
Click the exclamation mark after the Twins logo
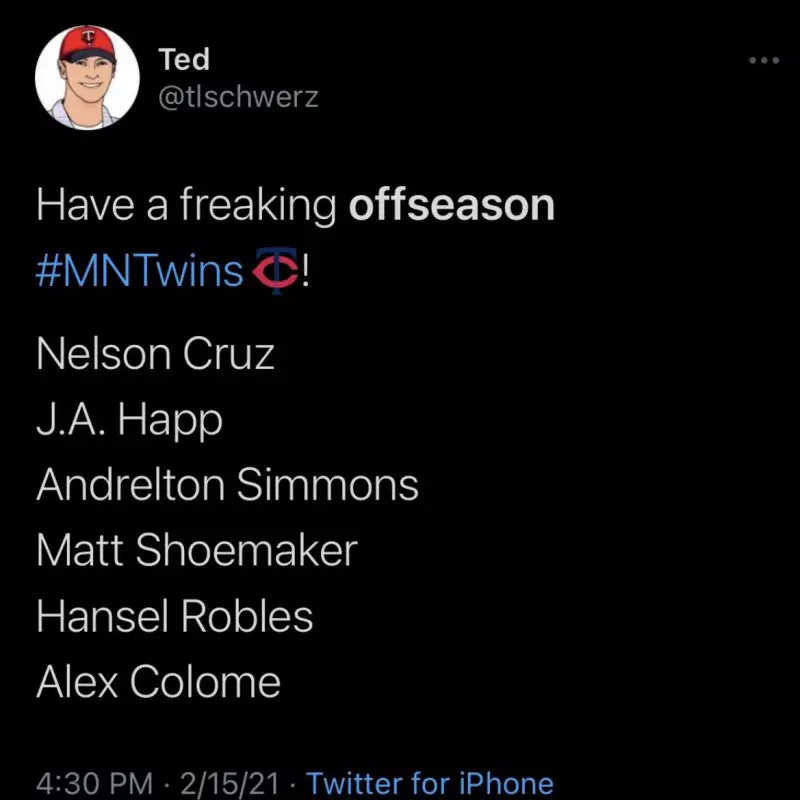(x=305, y=270)
